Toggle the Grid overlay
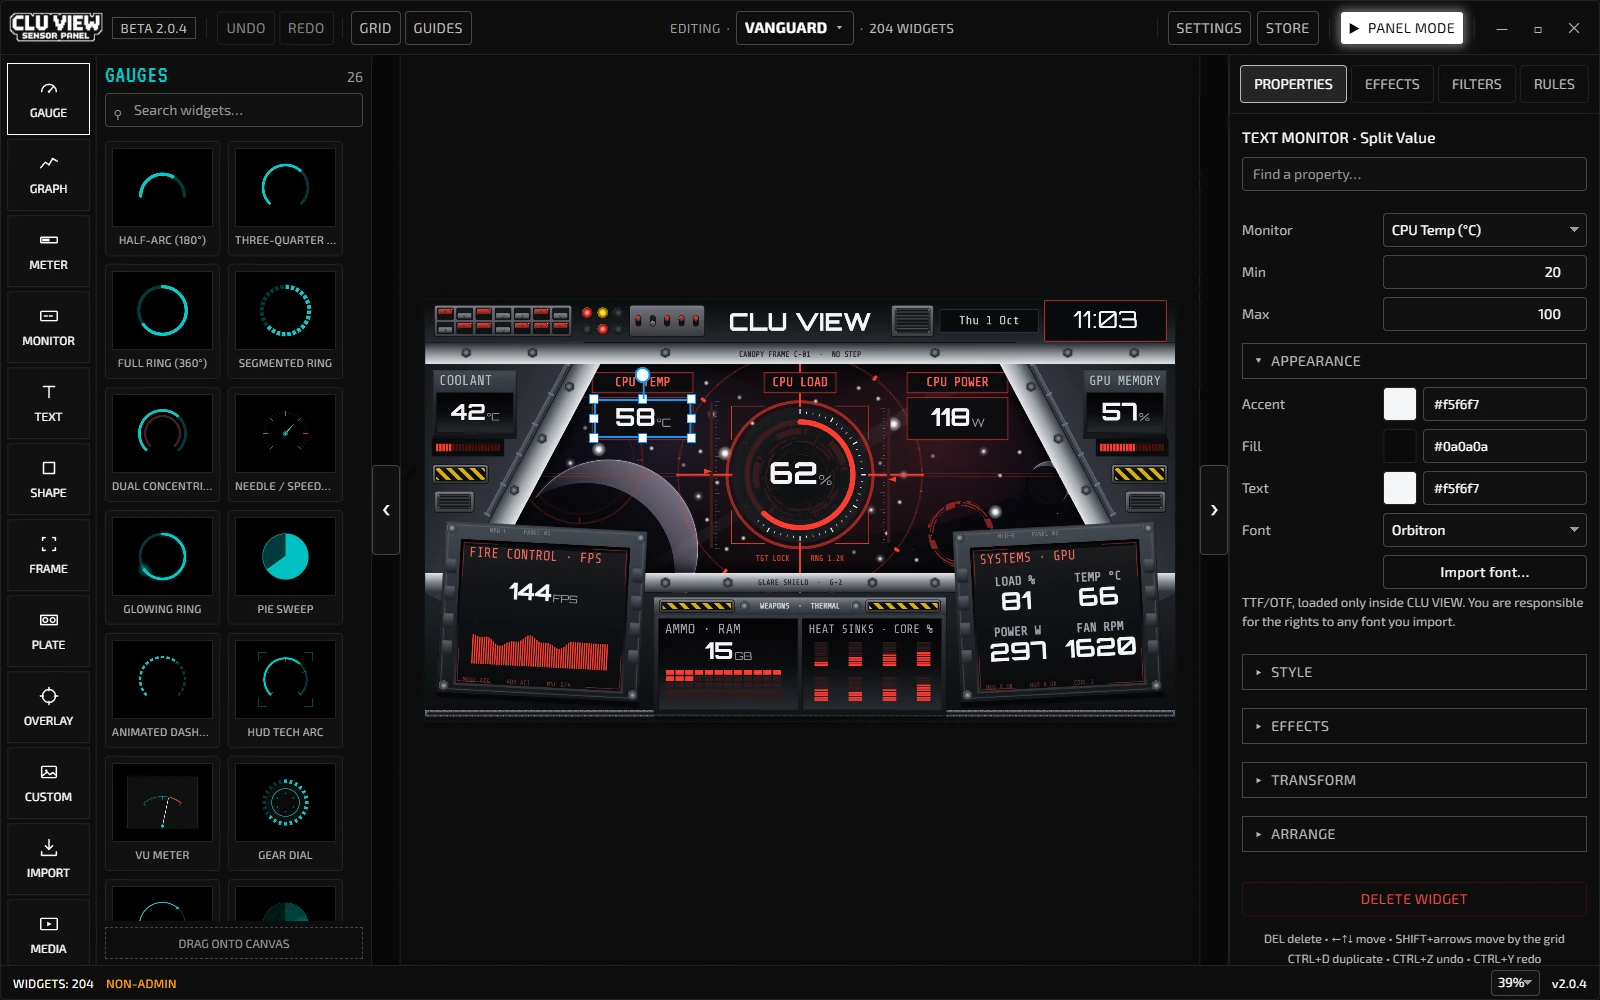 coord(375,28)
